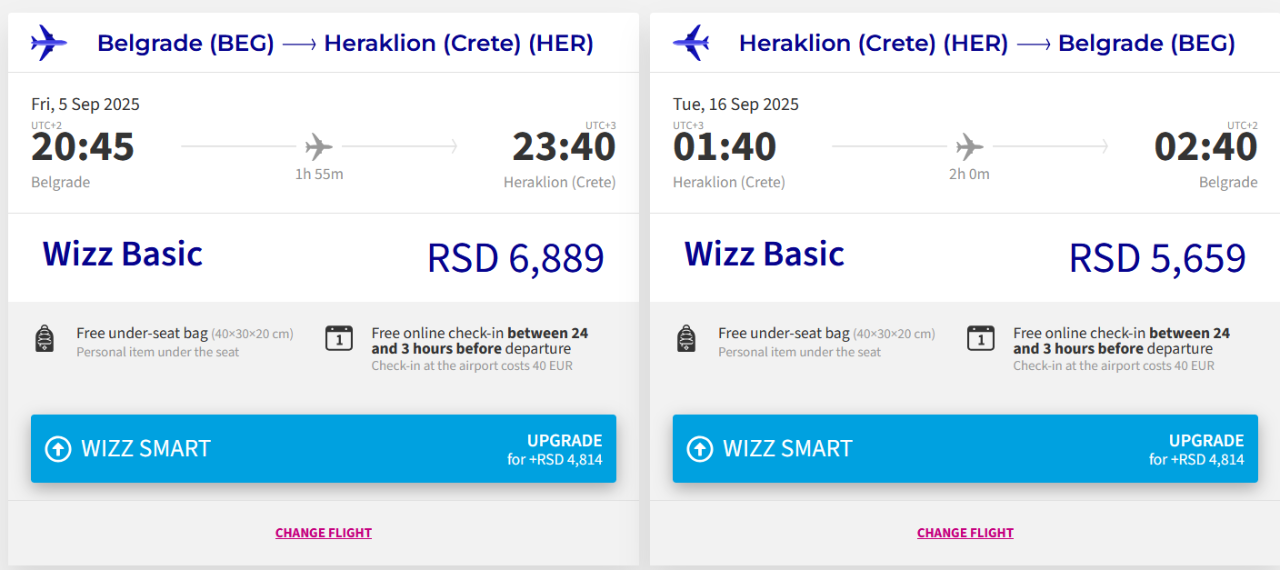Image resolution: width=1280 pixels, height=570 pixels.
Task: Click upgrade arrow icon on return WIZZ SMART
Action: point(700,449)
